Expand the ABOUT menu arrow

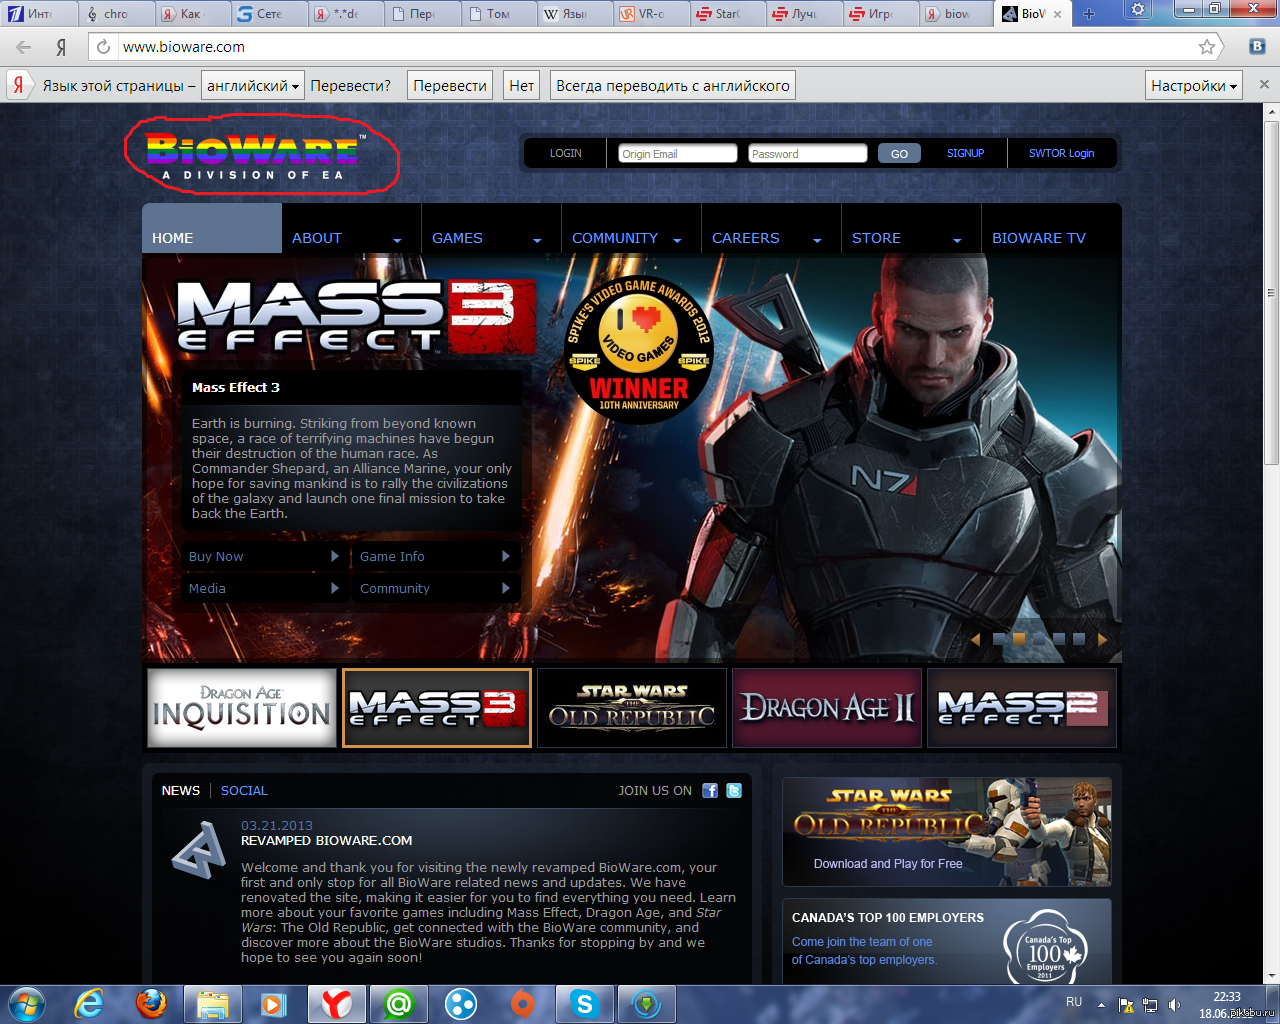pos(397,240)
